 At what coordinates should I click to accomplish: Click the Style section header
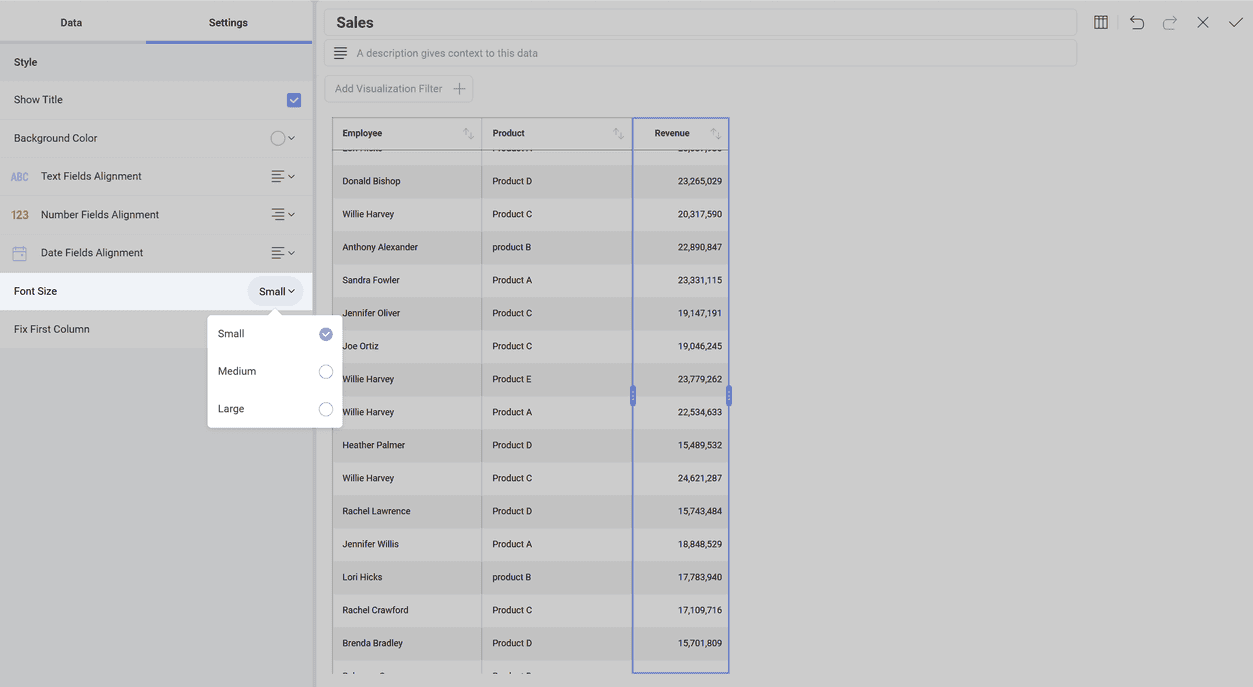click(x=156, y=62)
